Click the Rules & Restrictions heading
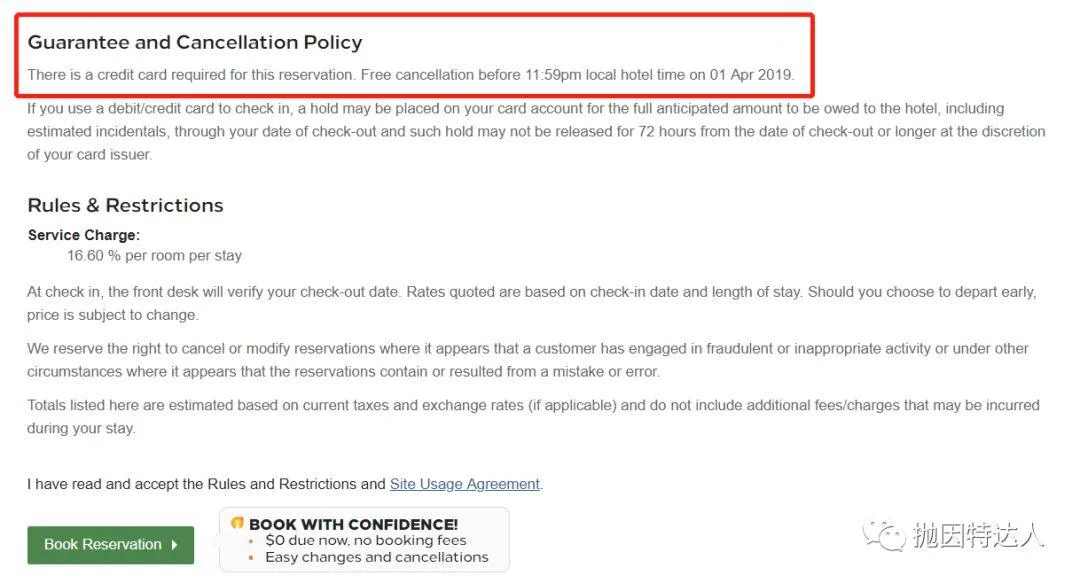 pos(125,205)
